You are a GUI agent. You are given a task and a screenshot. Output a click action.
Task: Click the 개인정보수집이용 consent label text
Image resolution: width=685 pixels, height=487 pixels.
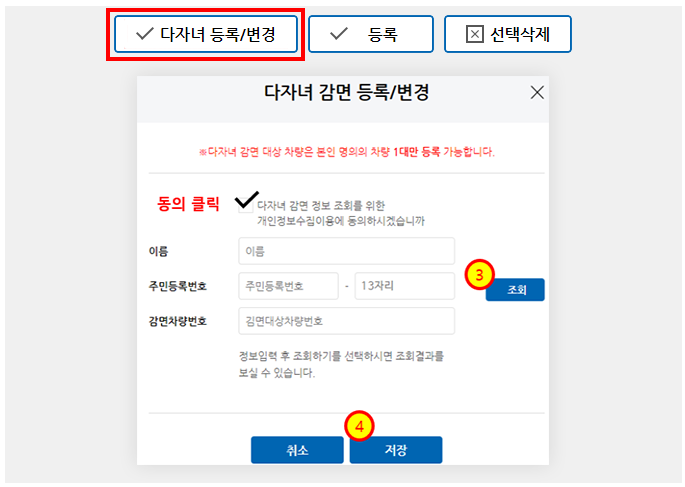(341, 213)
